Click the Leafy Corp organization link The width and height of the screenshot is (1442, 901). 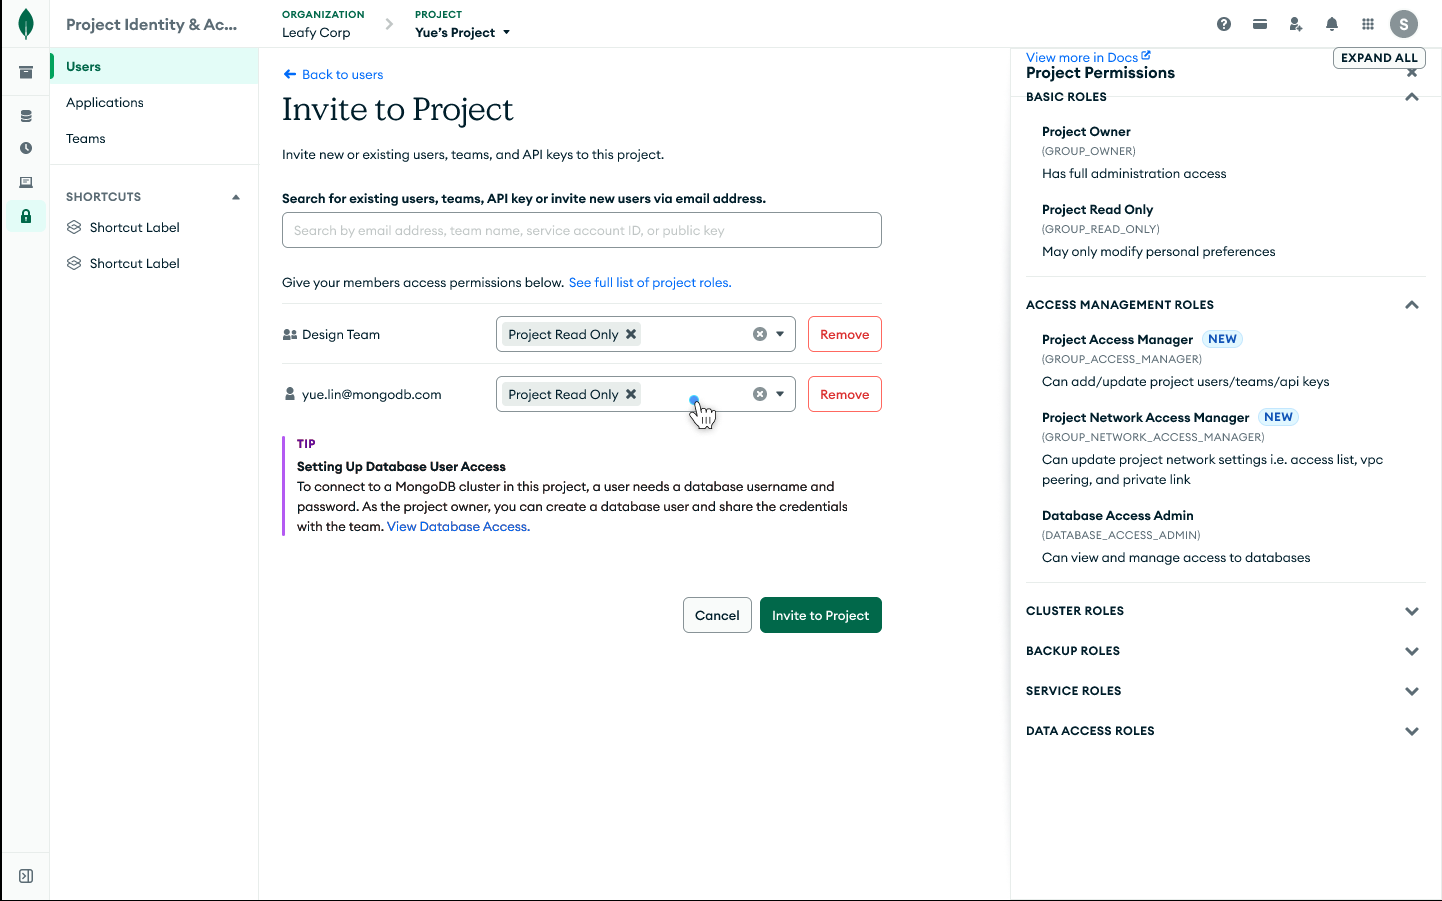point(316,32)
